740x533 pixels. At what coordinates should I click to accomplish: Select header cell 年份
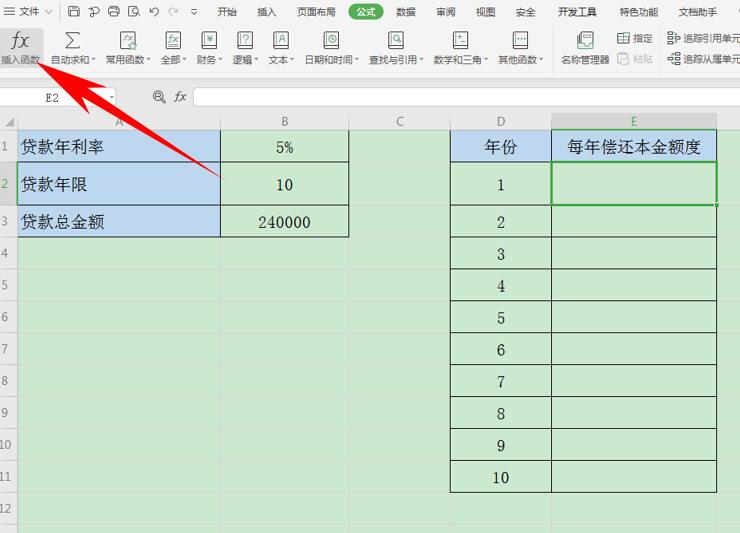pyautogui.click(x=501, y=147)
